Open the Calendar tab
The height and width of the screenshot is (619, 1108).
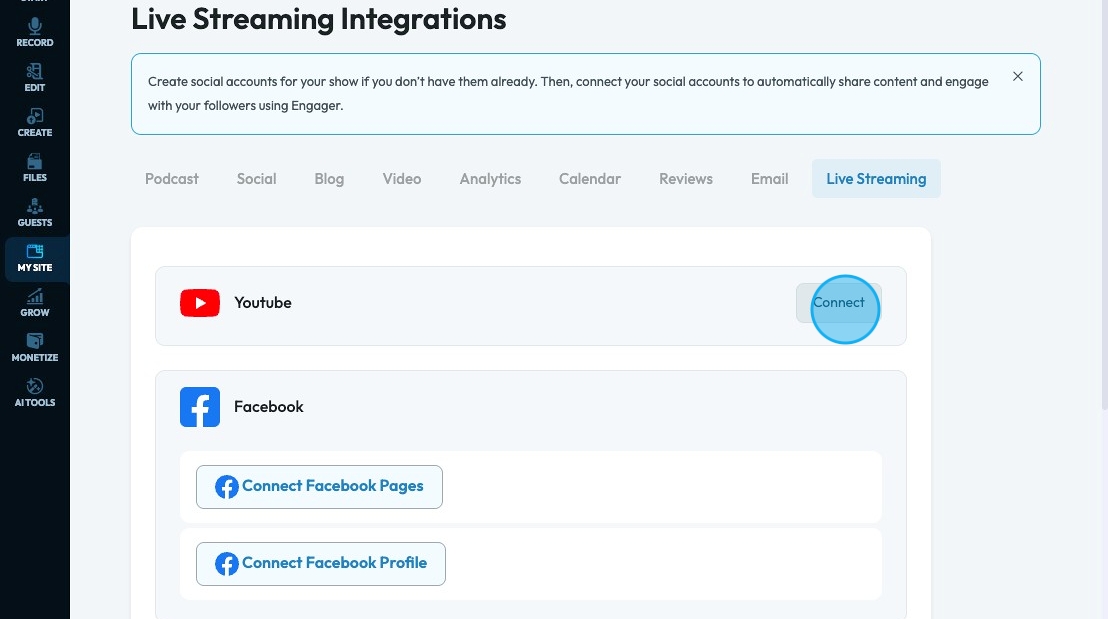[x=590, y=179]
